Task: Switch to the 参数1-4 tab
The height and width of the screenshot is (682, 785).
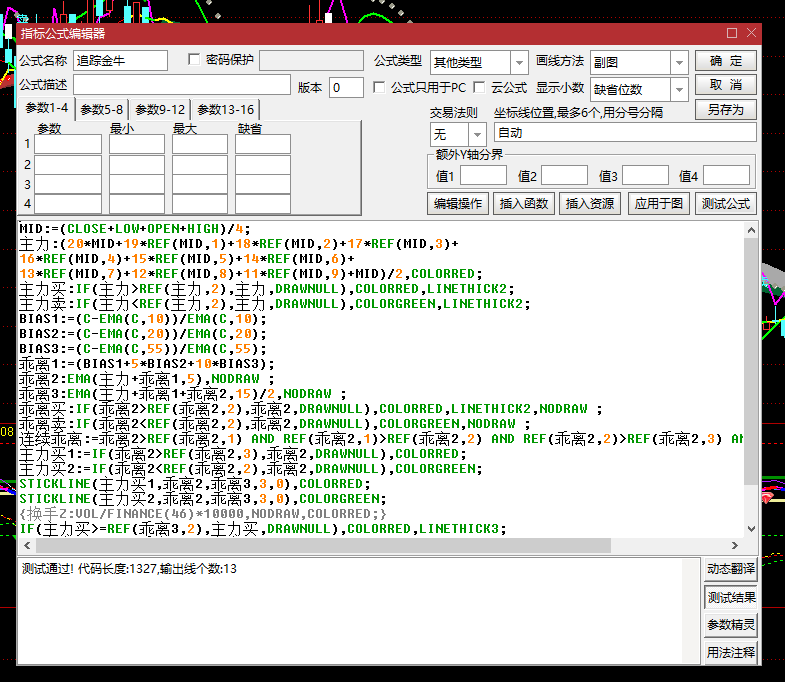Action: tap(47, 108)
